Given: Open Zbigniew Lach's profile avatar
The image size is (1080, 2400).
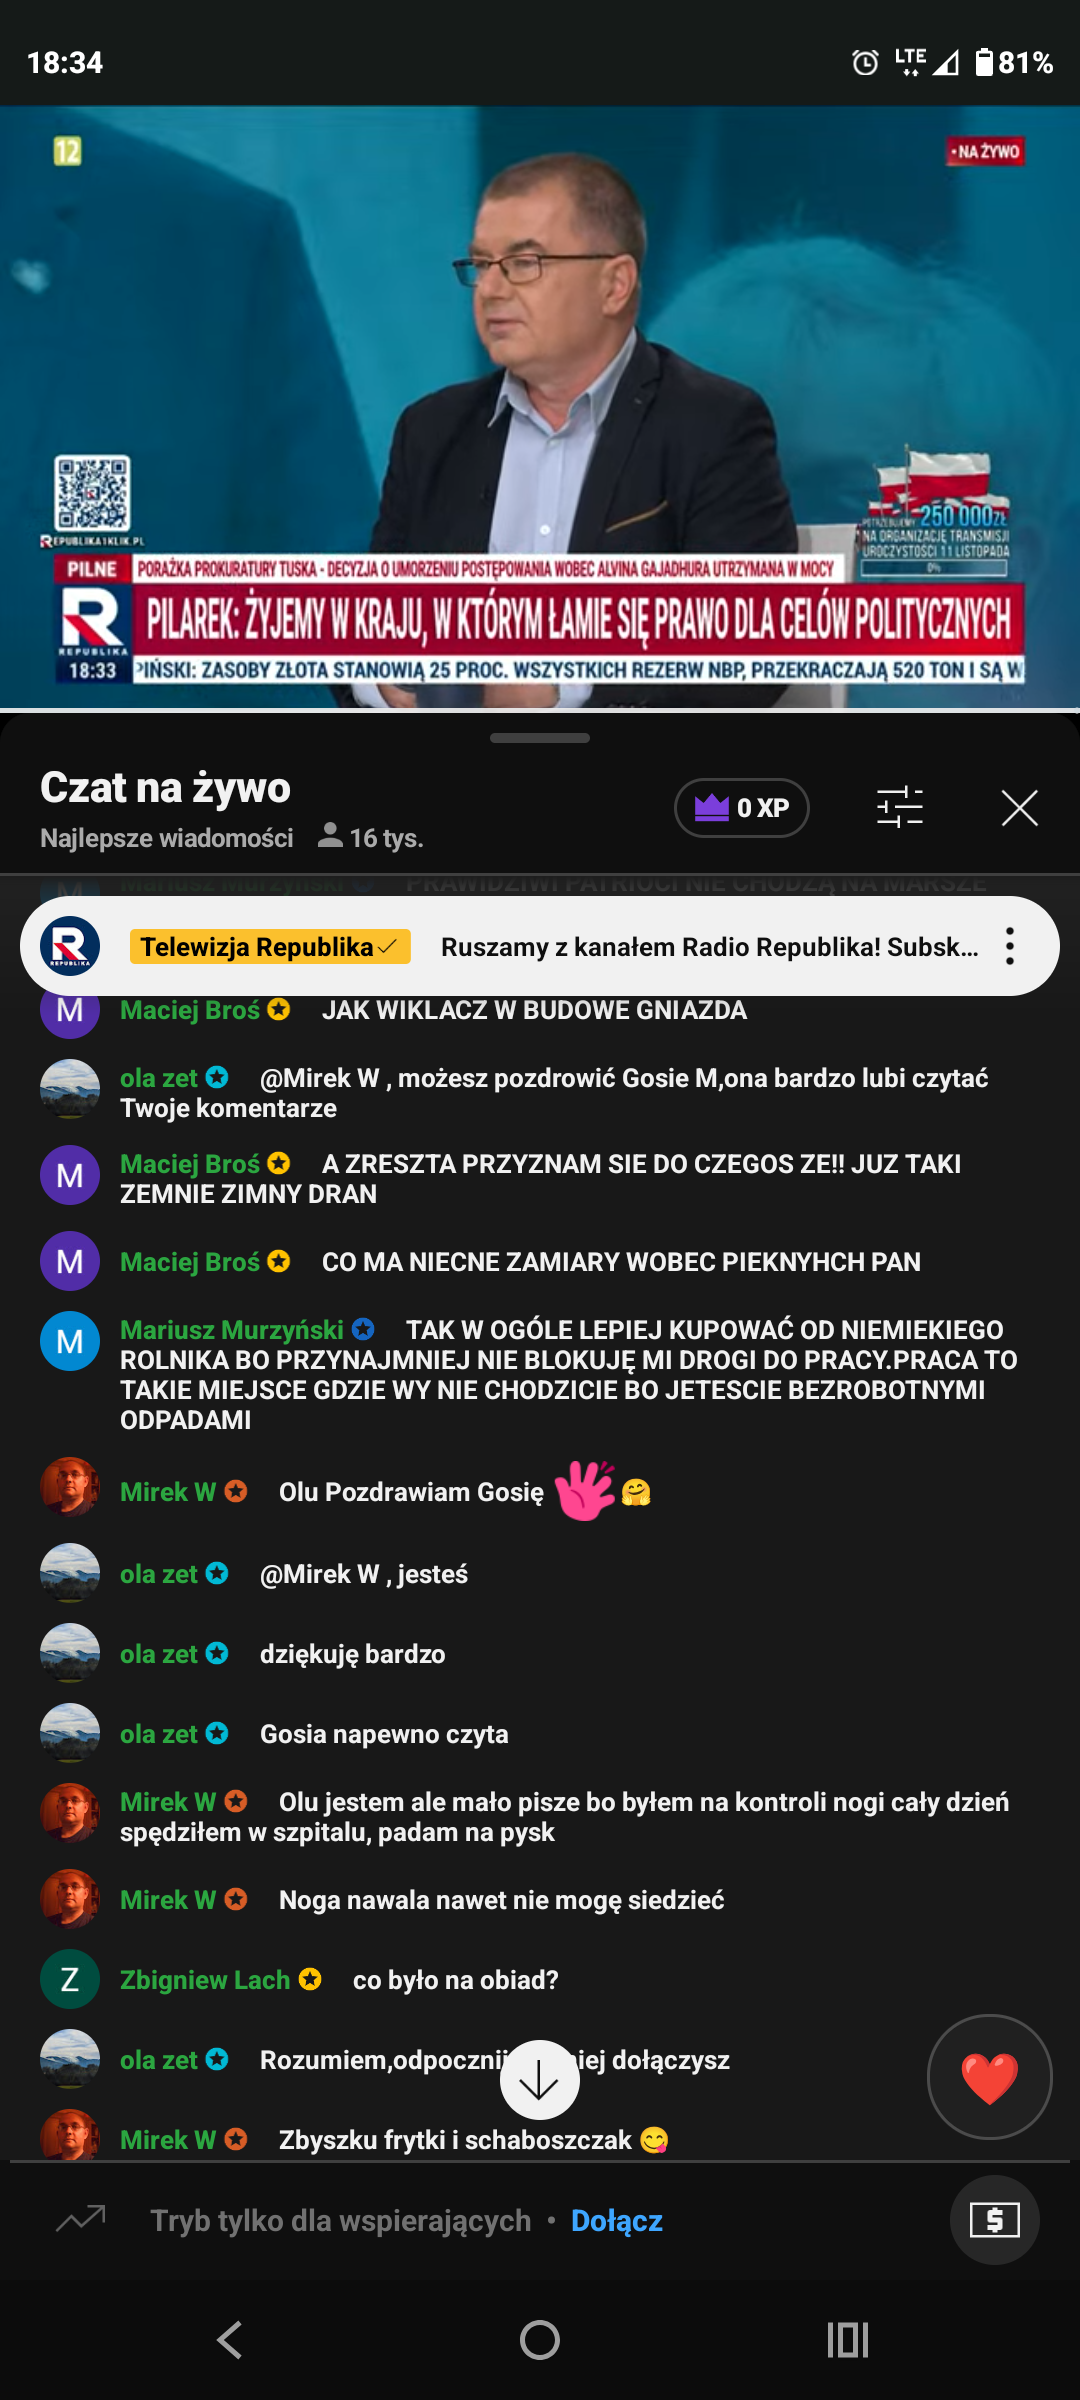Looking at the screenshot, I should pyautogui.click(x=70, y=1979).
